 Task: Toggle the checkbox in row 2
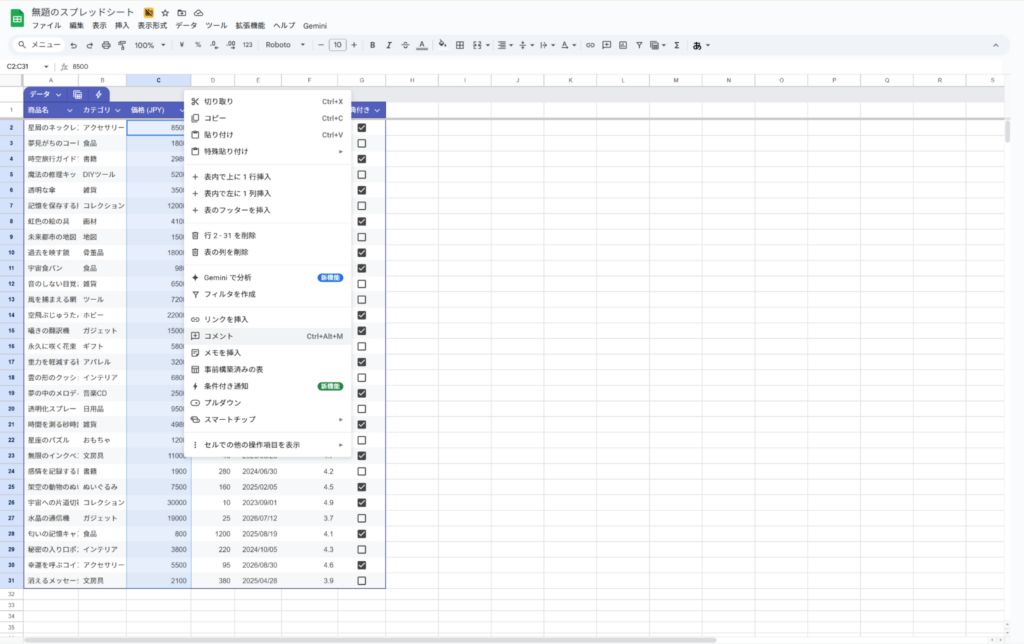(361, 128)
